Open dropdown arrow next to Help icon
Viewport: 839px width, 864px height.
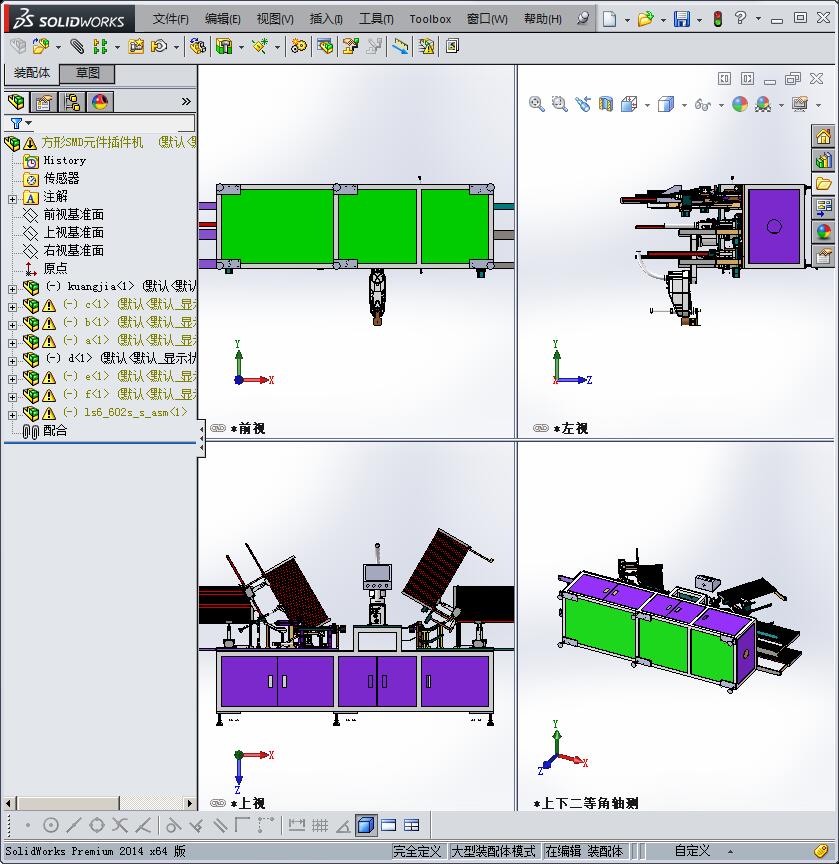[x=759, y=19]
